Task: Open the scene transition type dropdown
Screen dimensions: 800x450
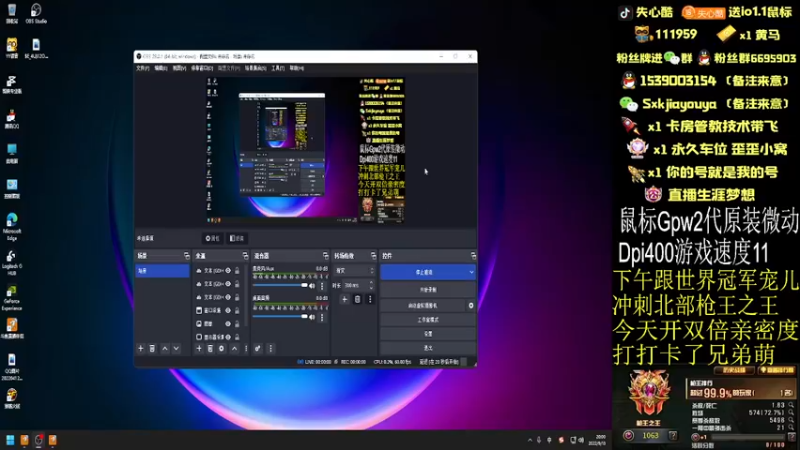Action: 355,270
